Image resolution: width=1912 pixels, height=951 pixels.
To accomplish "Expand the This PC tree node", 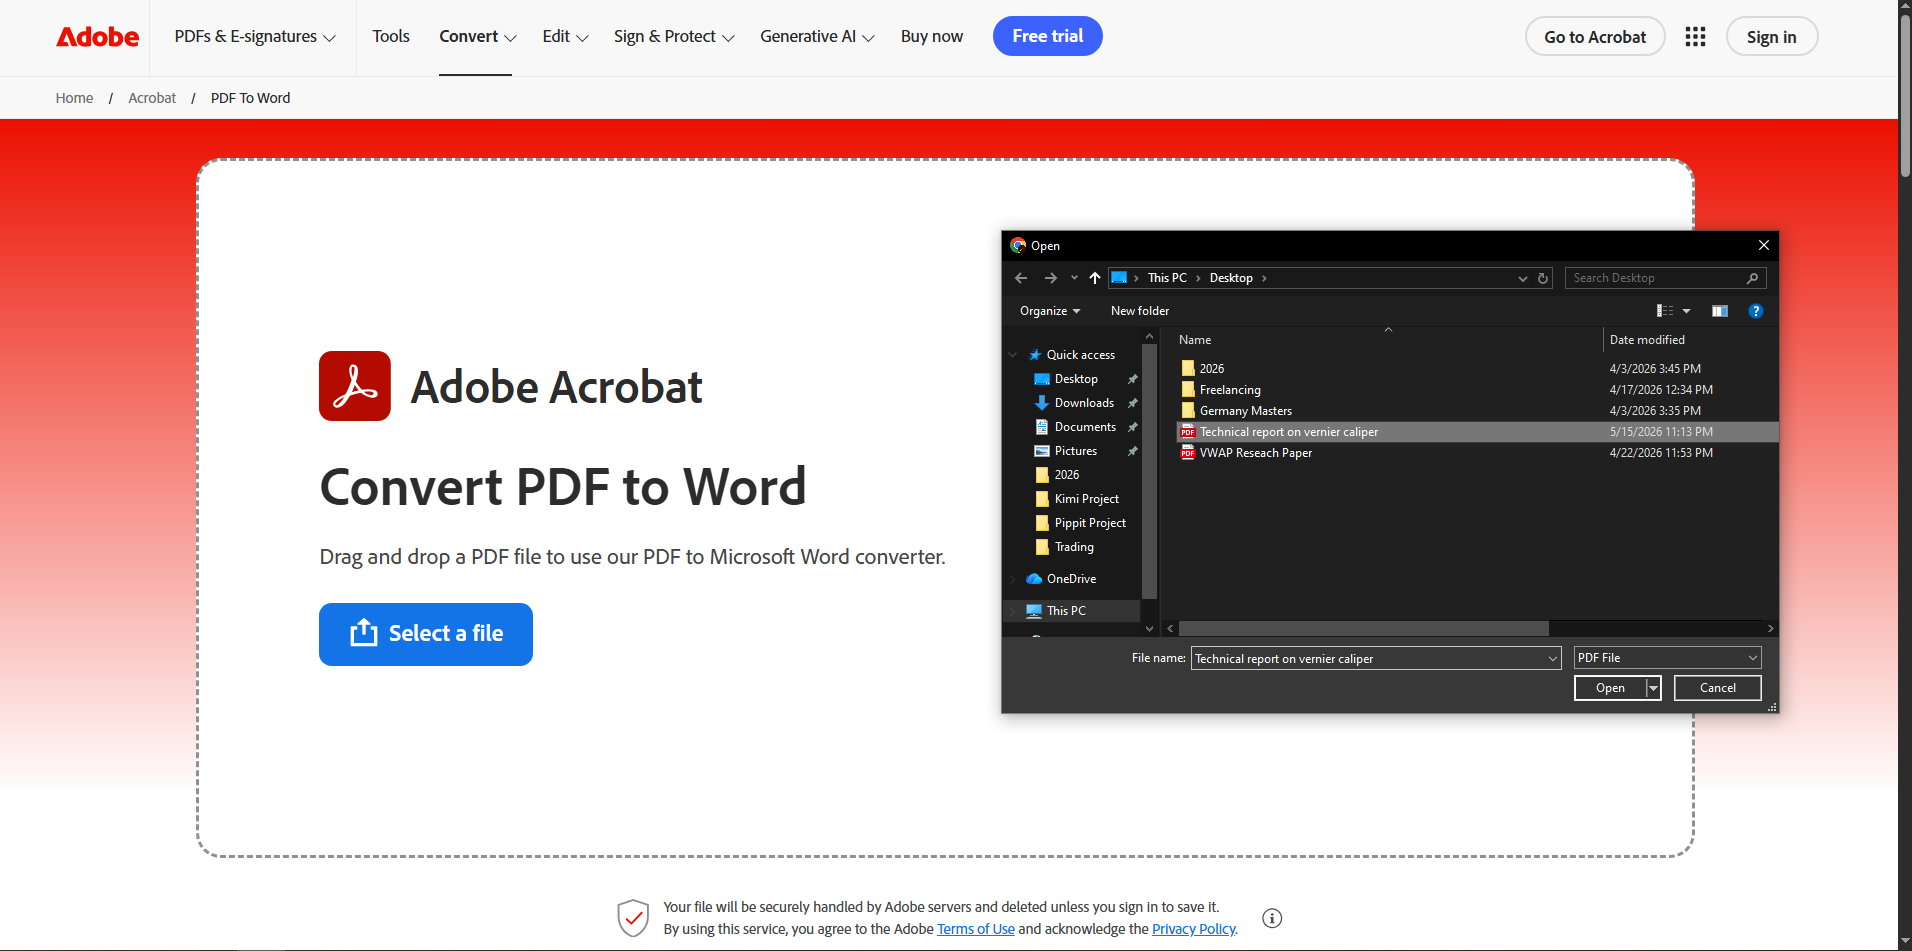I will point(1013,611).
